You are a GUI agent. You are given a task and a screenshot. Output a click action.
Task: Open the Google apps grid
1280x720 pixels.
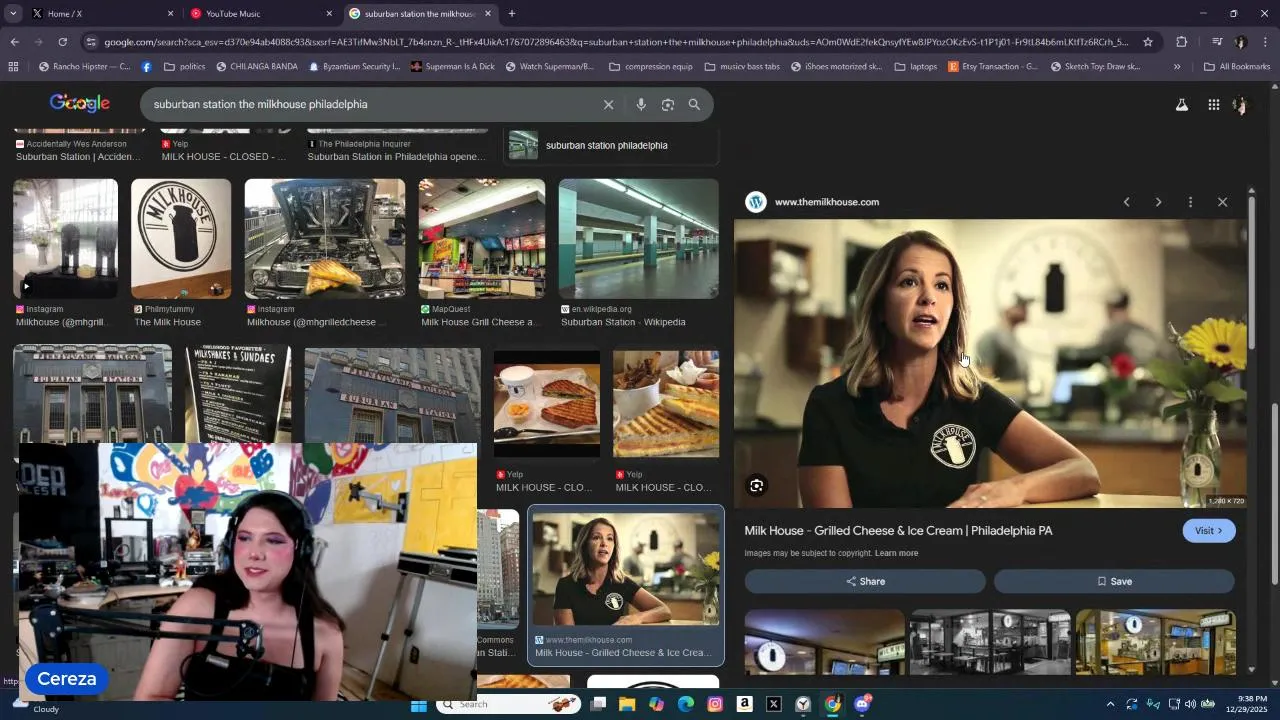tap(1213, 105)
